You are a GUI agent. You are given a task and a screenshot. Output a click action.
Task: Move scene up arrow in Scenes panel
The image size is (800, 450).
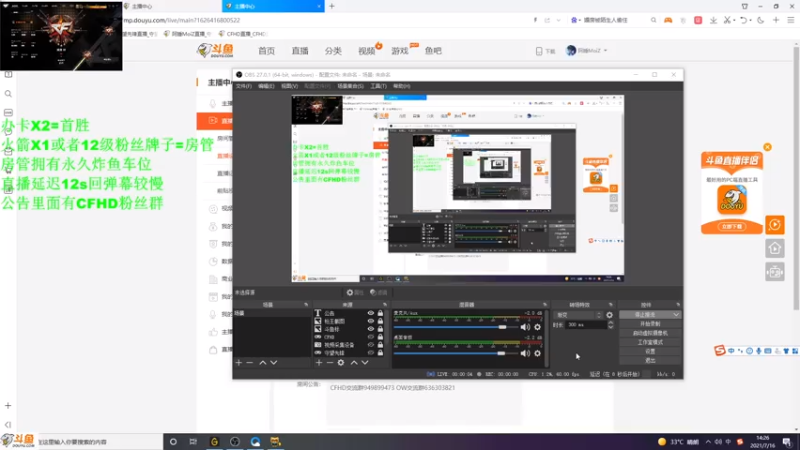263,362
